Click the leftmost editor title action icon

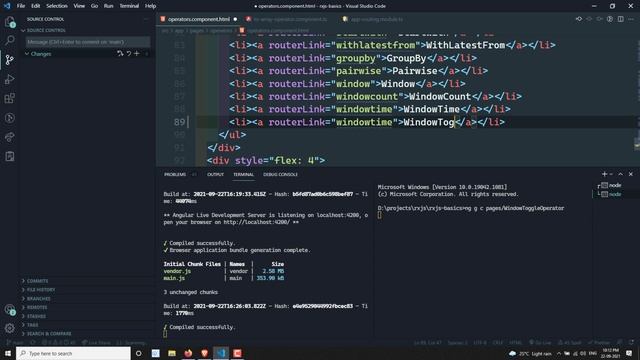pyautogui.click(x=579, y=19)
